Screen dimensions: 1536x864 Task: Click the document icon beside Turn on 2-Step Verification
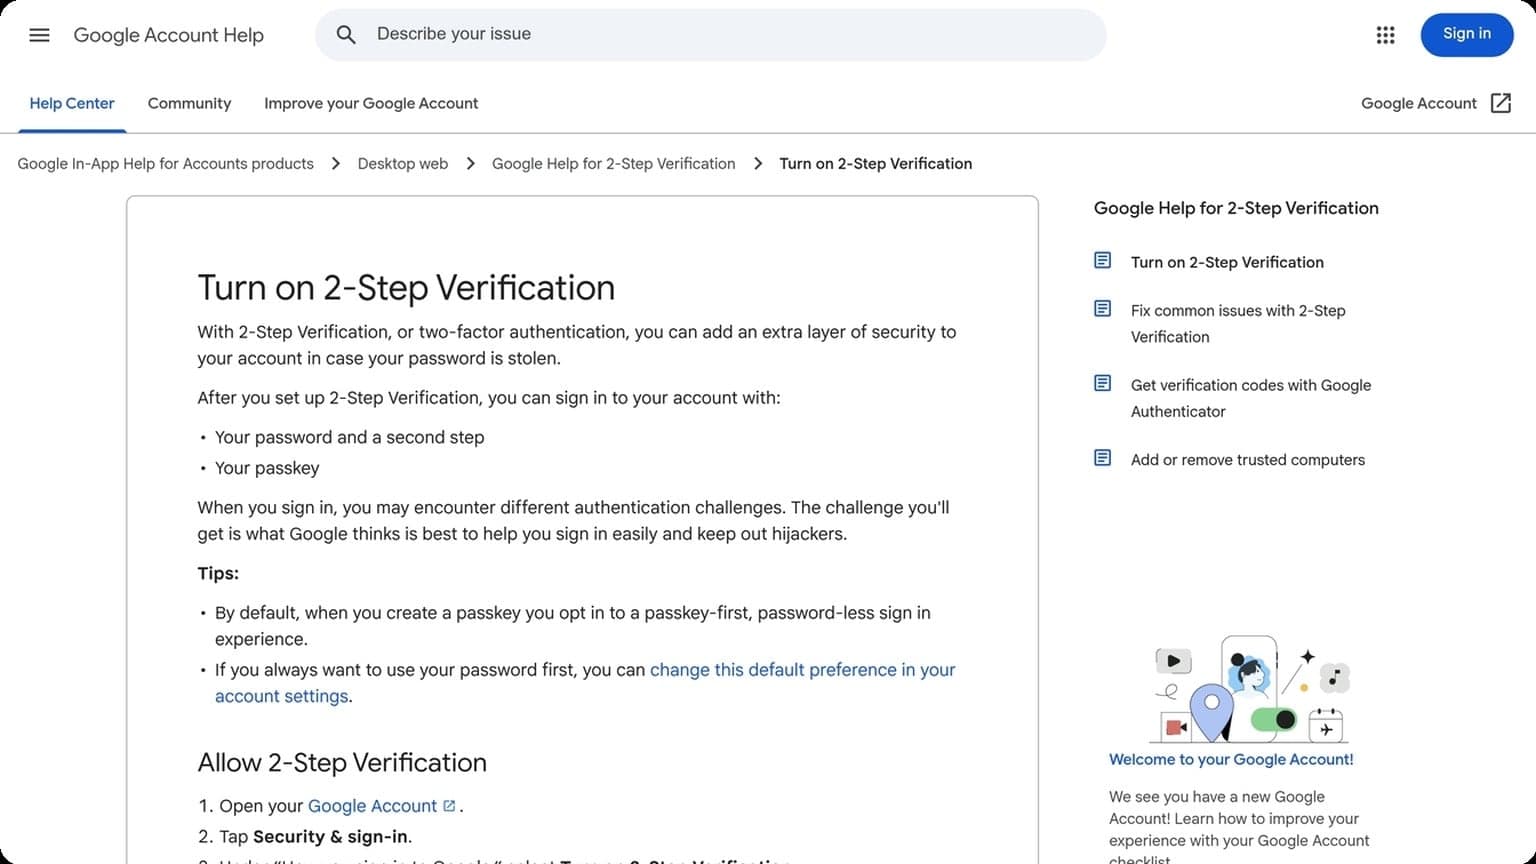coord(1102,261)
